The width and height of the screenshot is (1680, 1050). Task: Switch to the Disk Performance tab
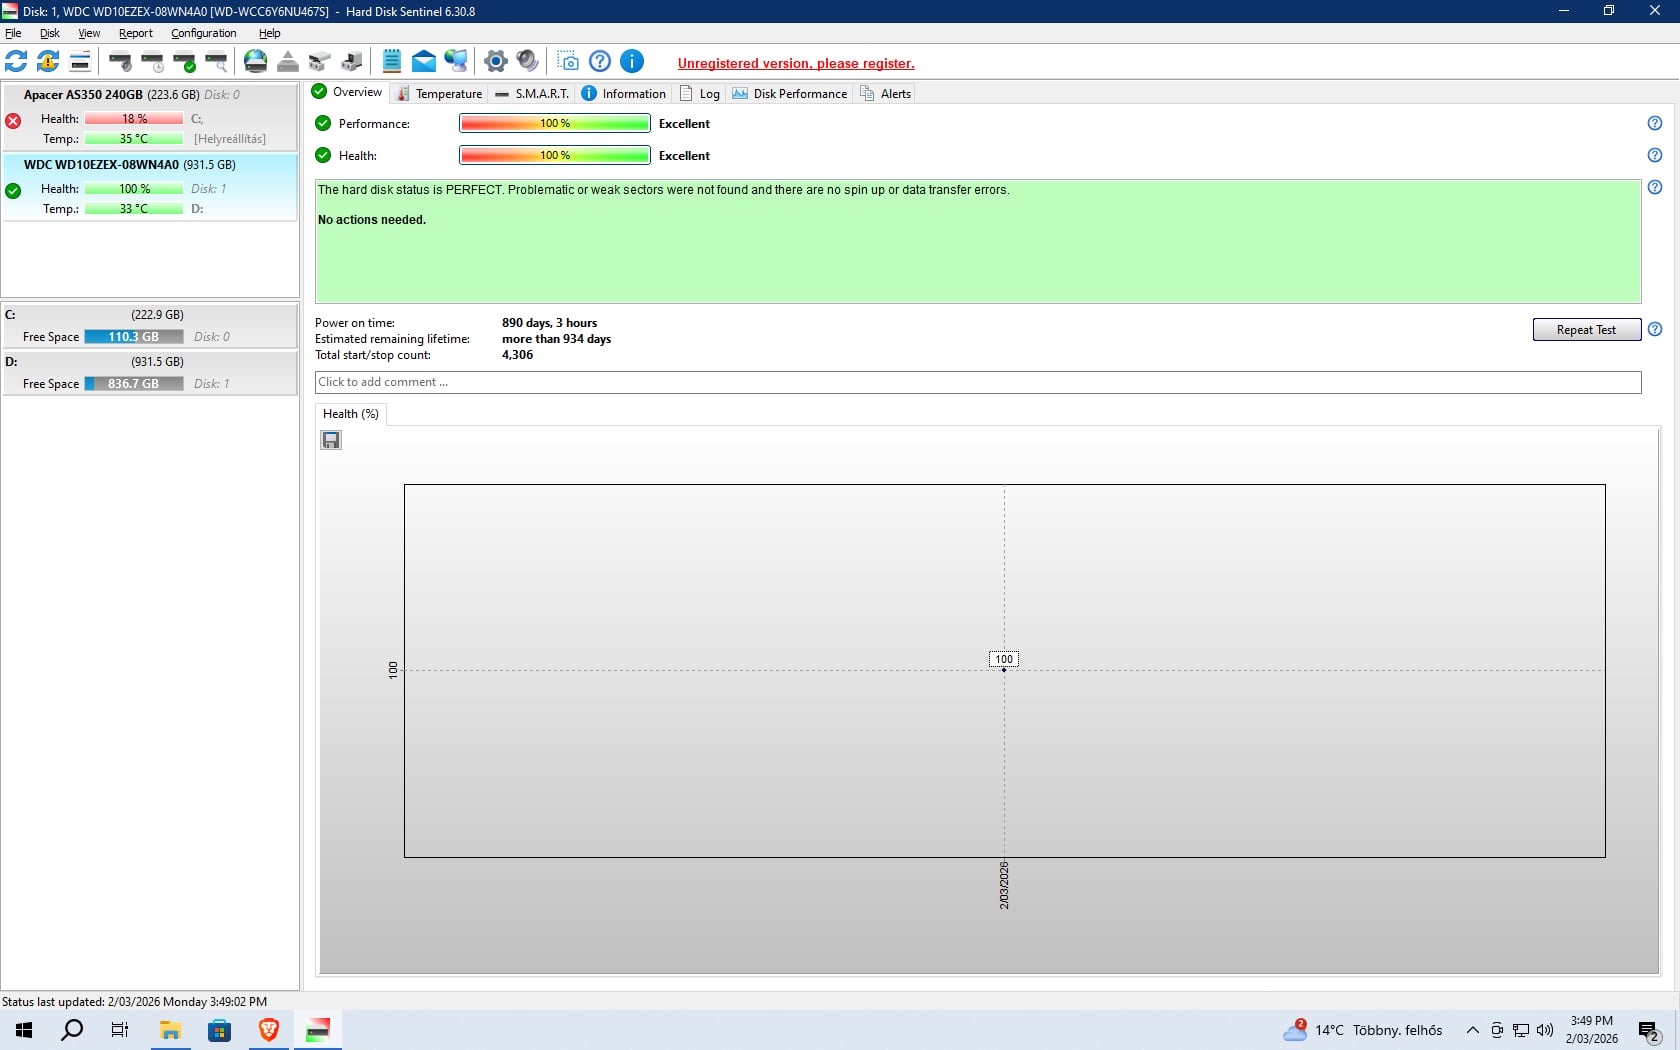tap(790, 93)
